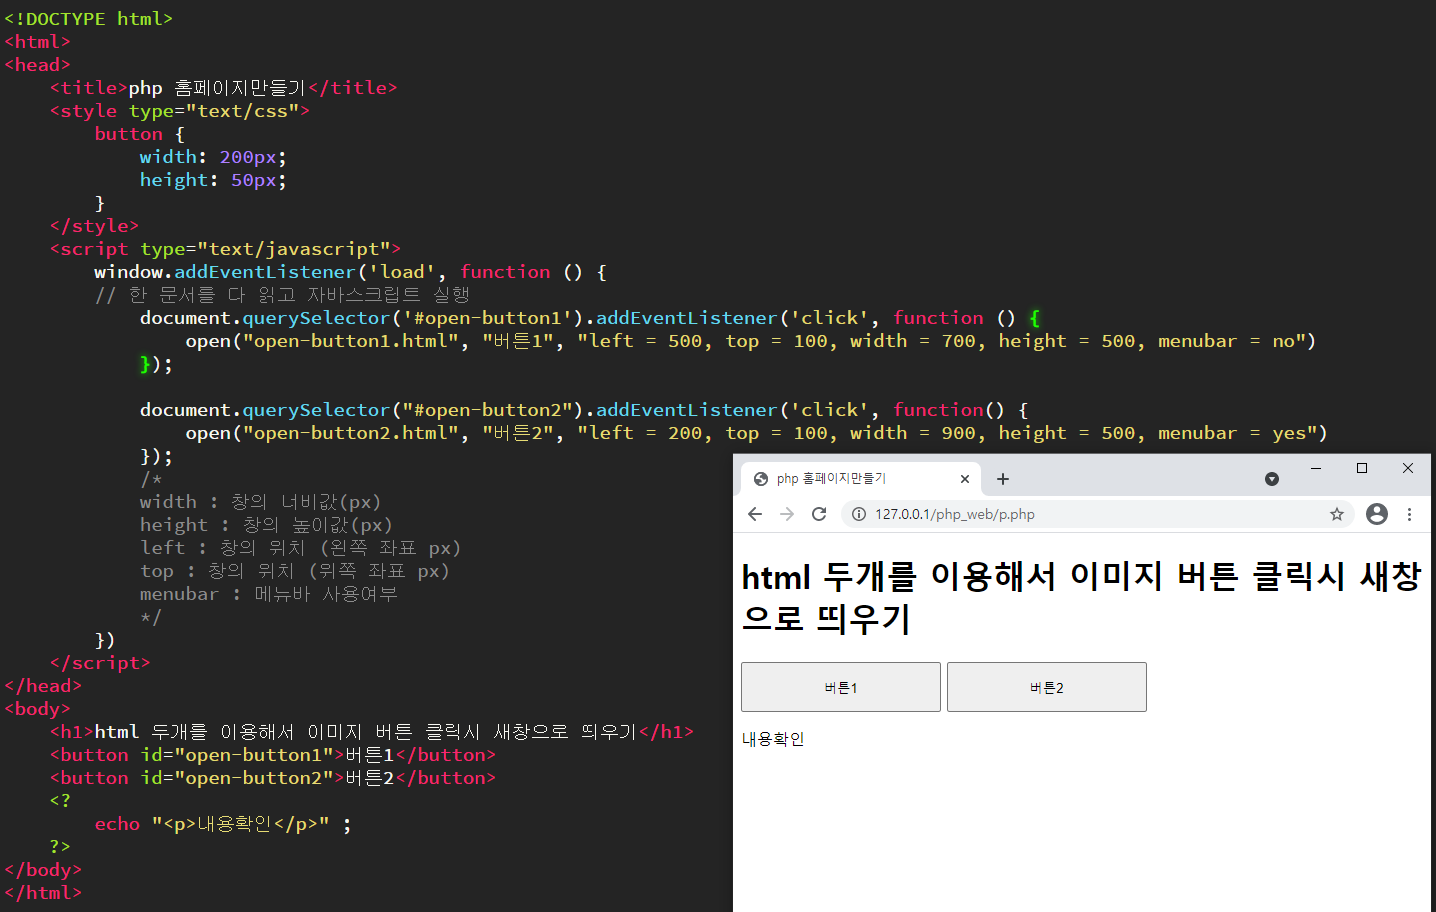Click the <!DOCTYPE html> line in code
This screenshot has width=1436, height=912.
click(88, 19)
